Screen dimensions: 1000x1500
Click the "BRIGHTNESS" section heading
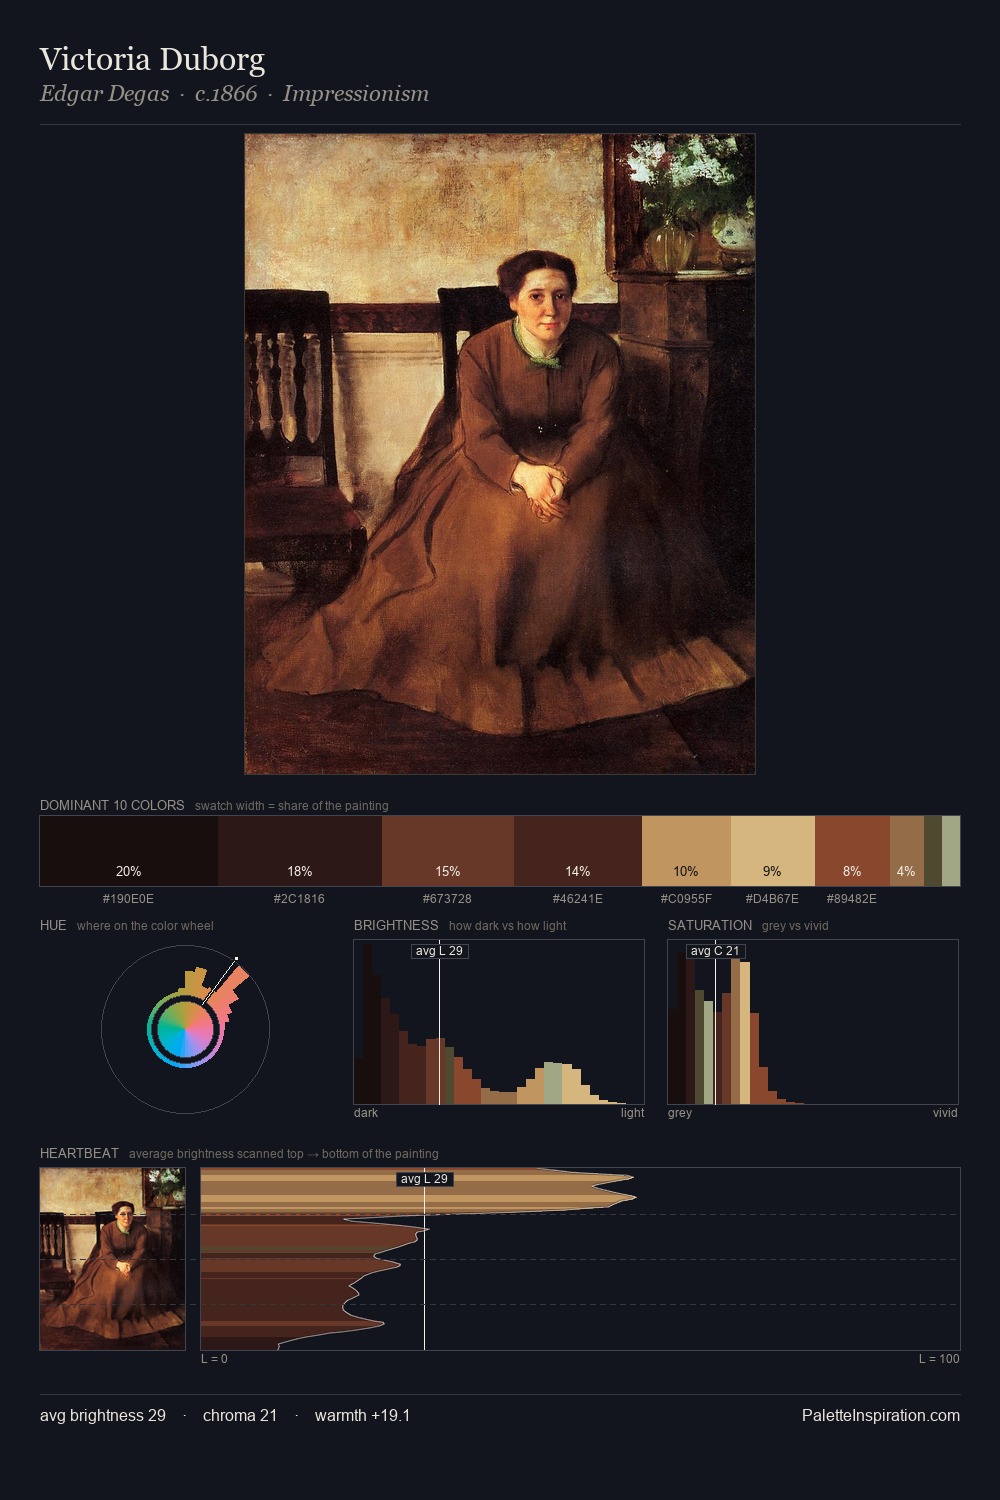pos(396,925)
